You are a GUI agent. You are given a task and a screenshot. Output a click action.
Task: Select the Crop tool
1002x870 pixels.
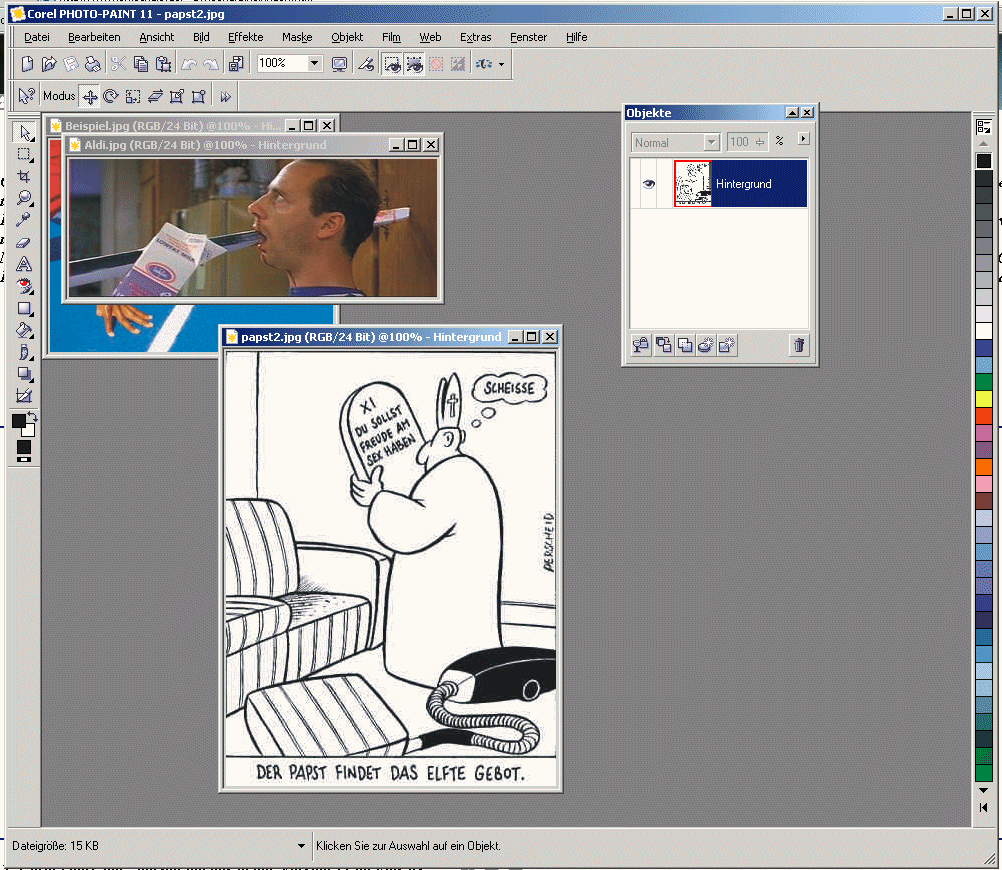(24, 176)
